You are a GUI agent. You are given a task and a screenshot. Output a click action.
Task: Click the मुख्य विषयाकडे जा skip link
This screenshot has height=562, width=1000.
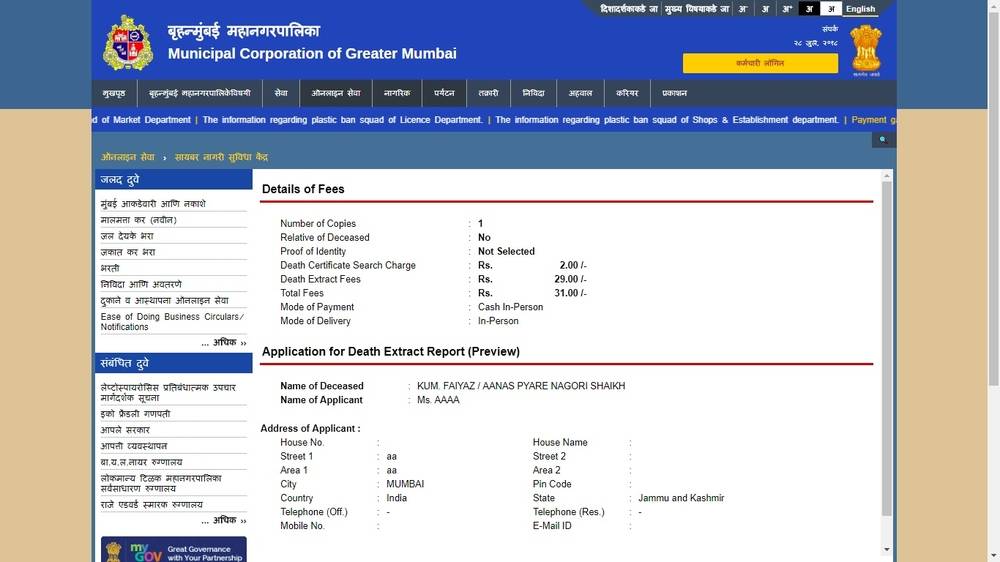[696, 9]
